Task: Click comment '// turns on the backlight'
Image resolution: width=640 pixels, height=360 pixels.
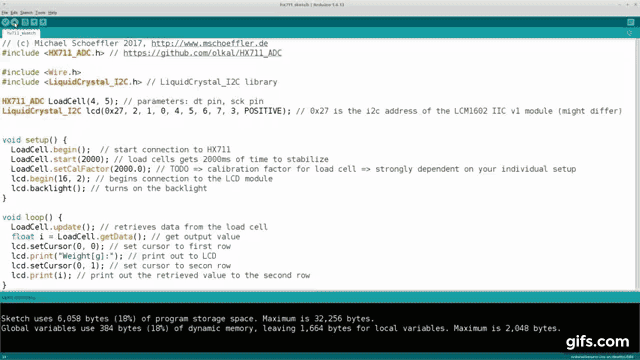Action: (x=149, y=189)
